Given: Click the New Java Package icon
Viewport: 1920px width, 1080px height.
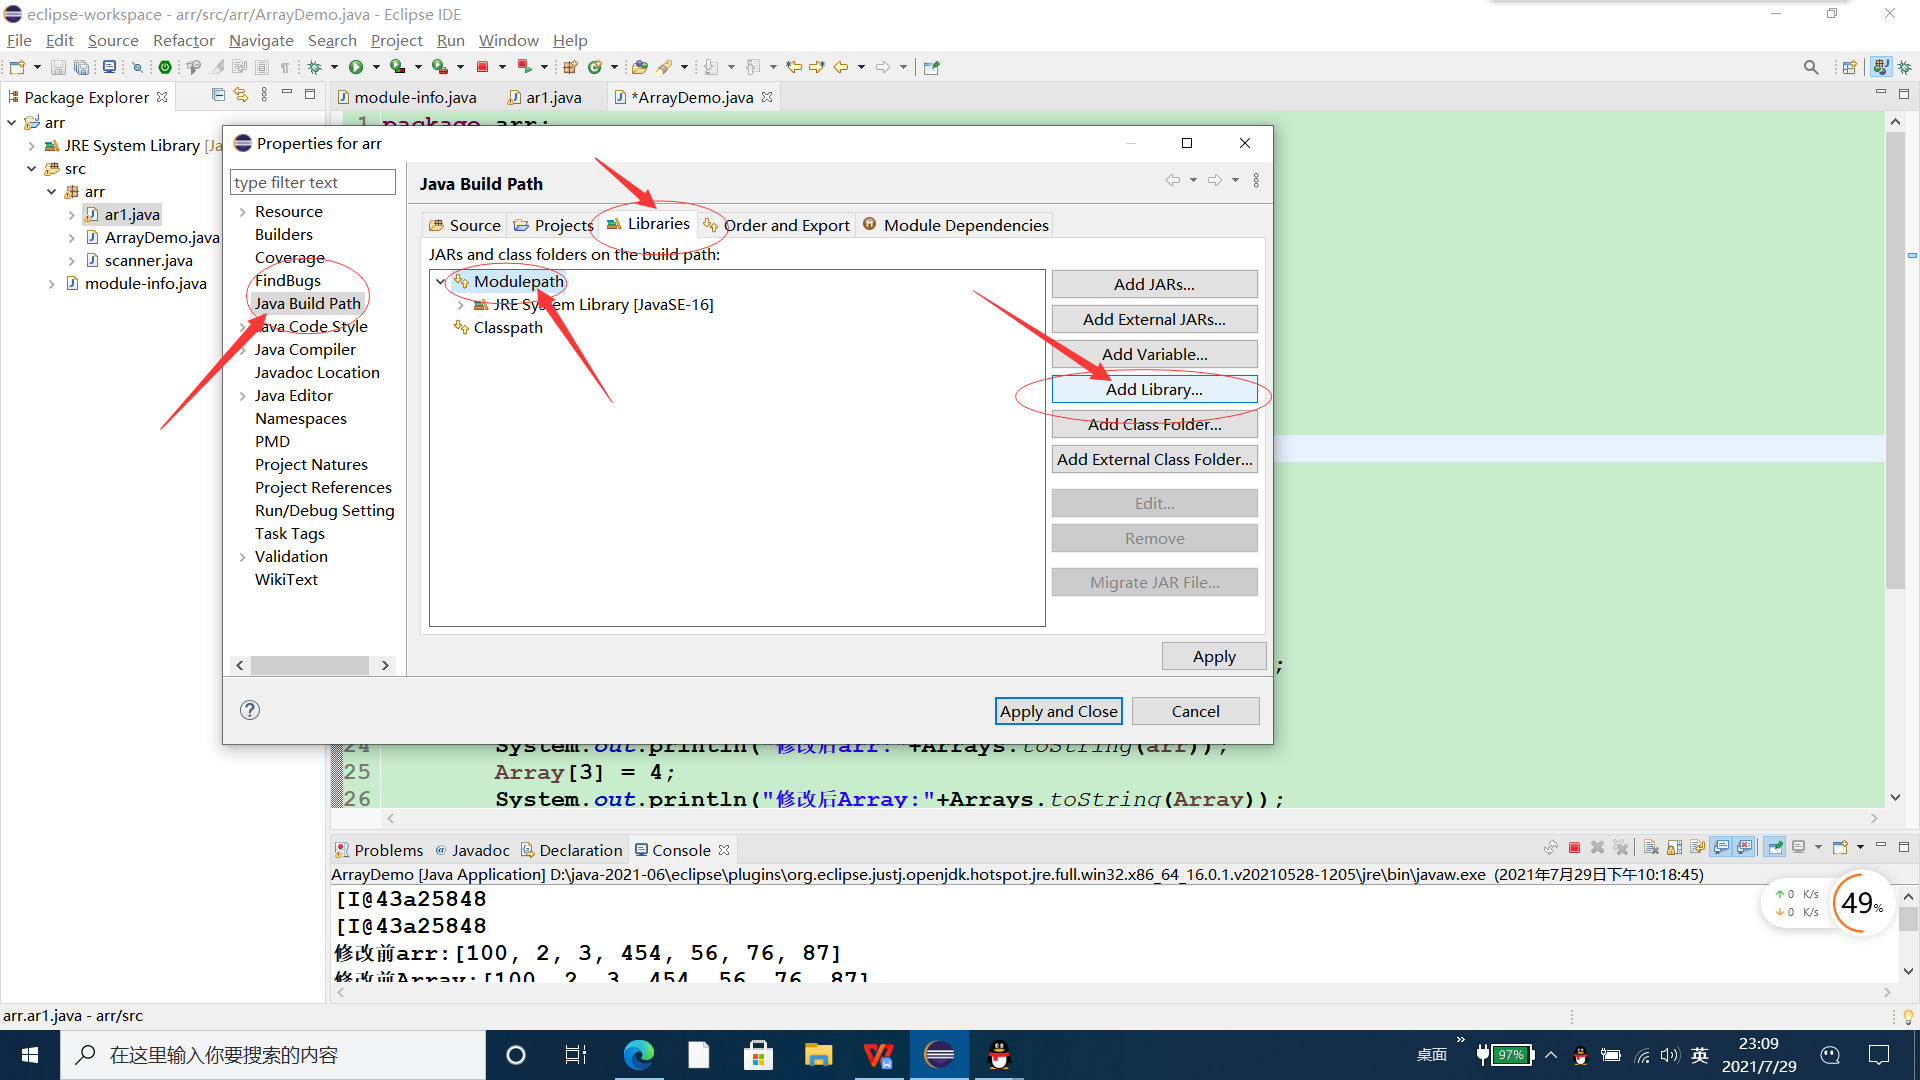Looking at the screenshot, I should pyautogui.click(x=570, y=67).
